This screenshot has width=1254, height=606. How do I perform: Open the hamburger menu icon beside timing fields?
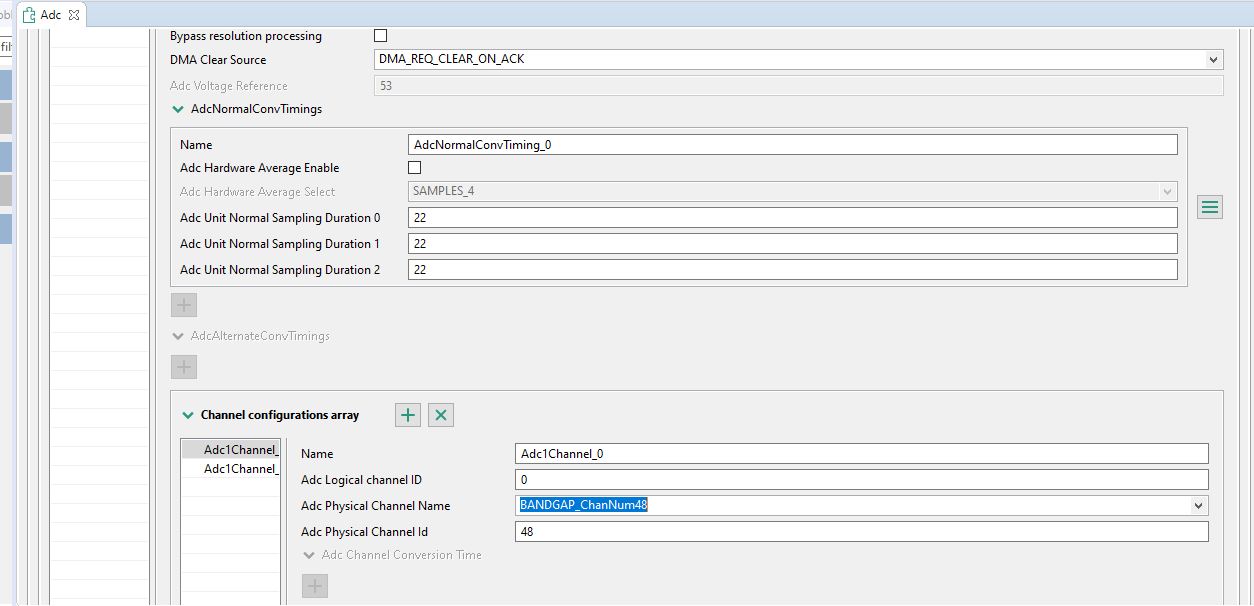click(x=1210, y=206)
